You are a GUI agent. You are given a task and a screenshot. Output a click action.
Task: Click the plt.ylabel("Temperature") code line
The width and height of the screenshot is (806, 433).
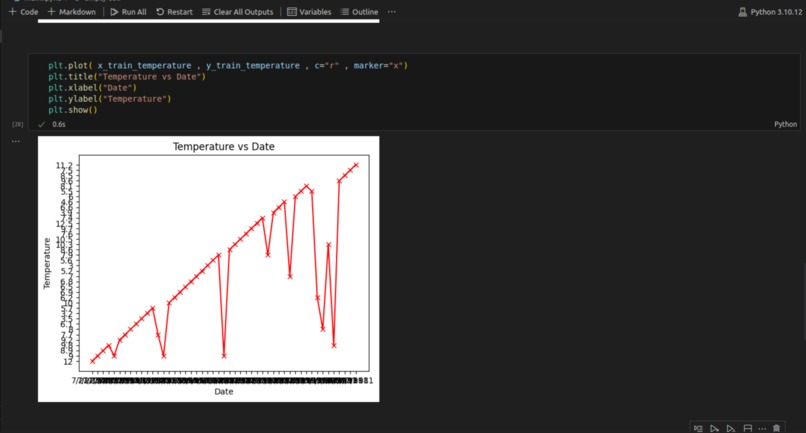[109, 99]
